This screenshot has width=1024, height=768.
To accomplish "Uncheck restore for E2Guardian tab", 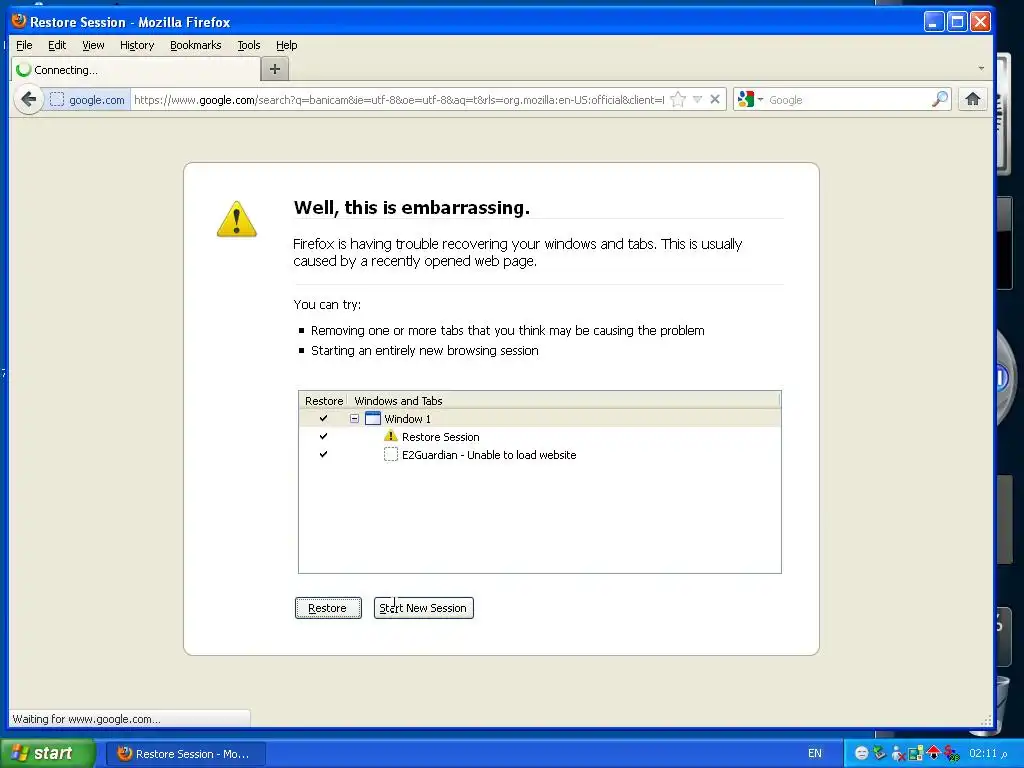I will (x=323, y=455).
